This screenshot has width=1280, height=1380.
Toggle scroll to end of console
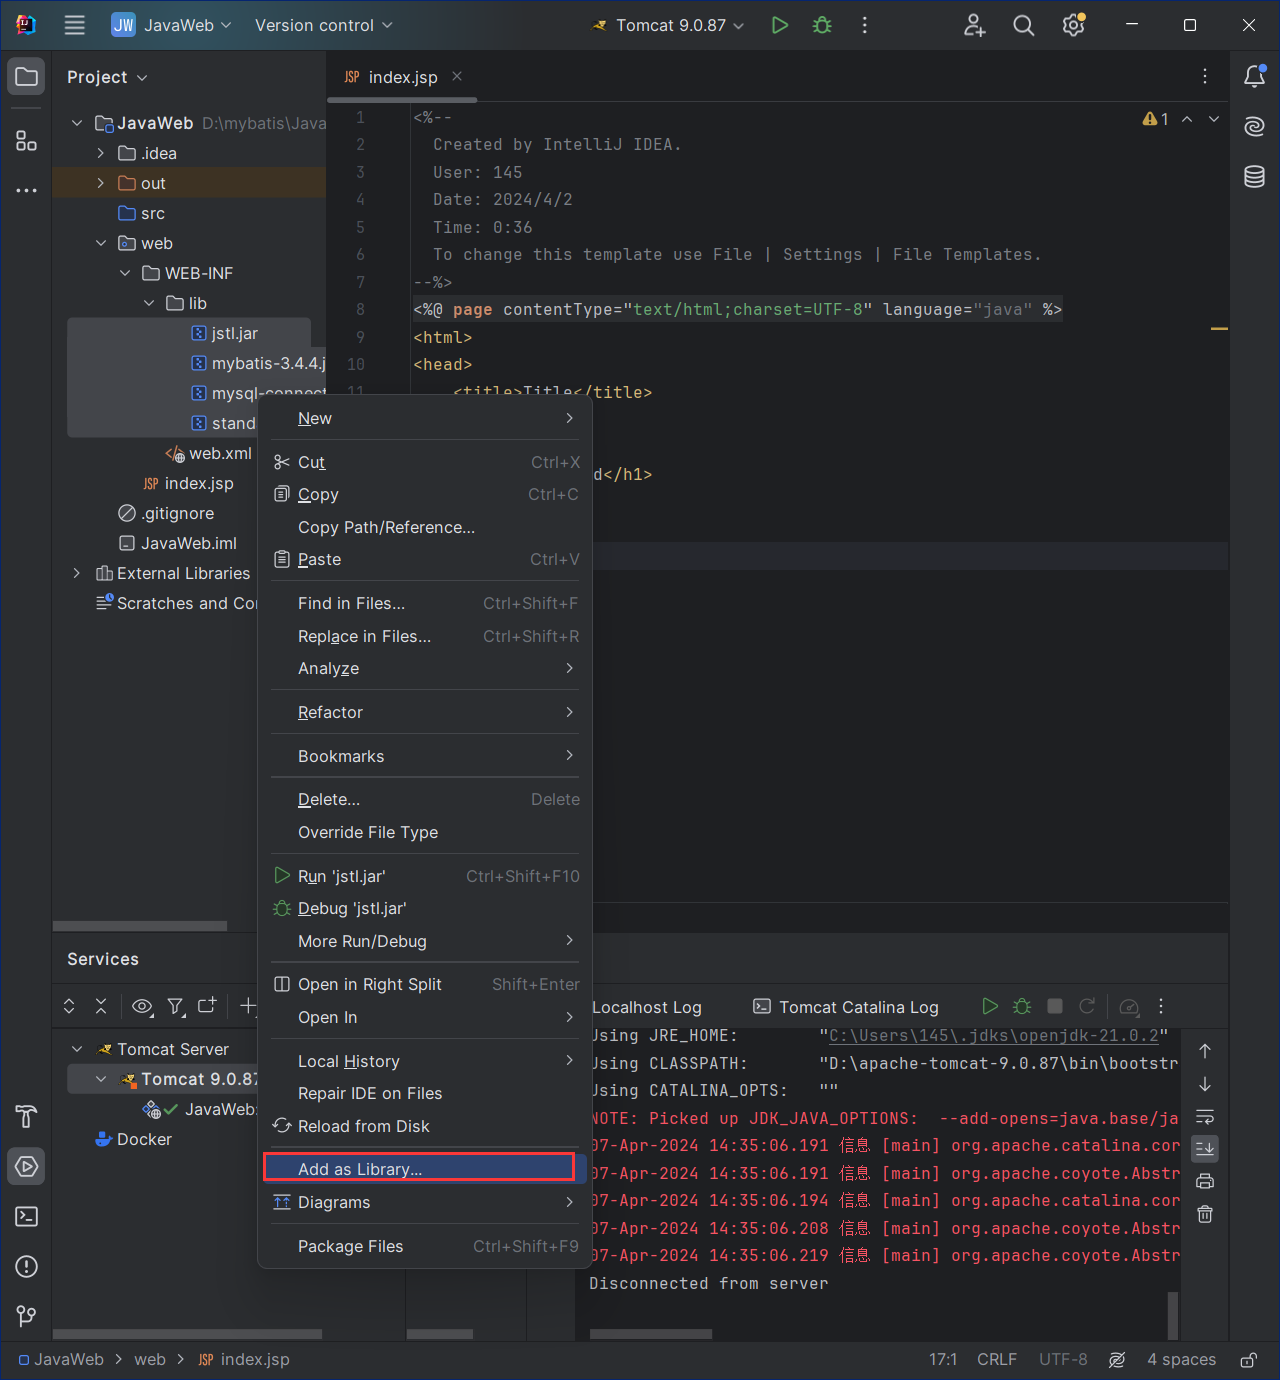pyautogui.click(x=1205, y=1148)
